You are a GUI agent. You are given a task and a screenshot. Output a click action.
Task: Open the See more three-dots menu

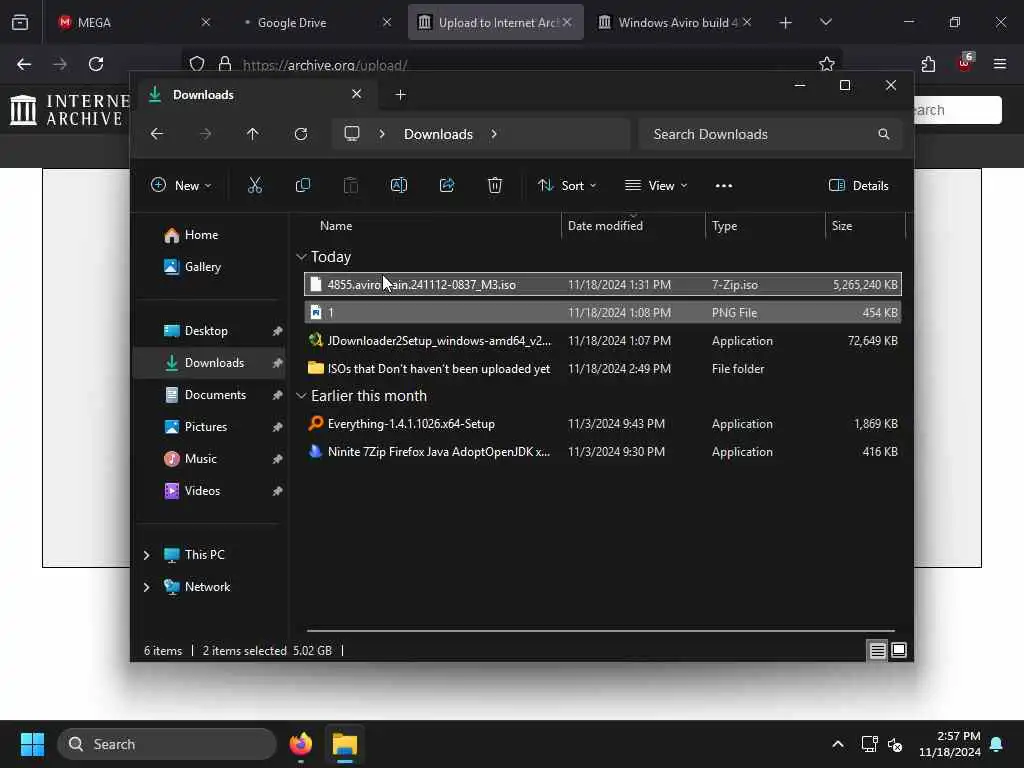[x=724, y=186]
